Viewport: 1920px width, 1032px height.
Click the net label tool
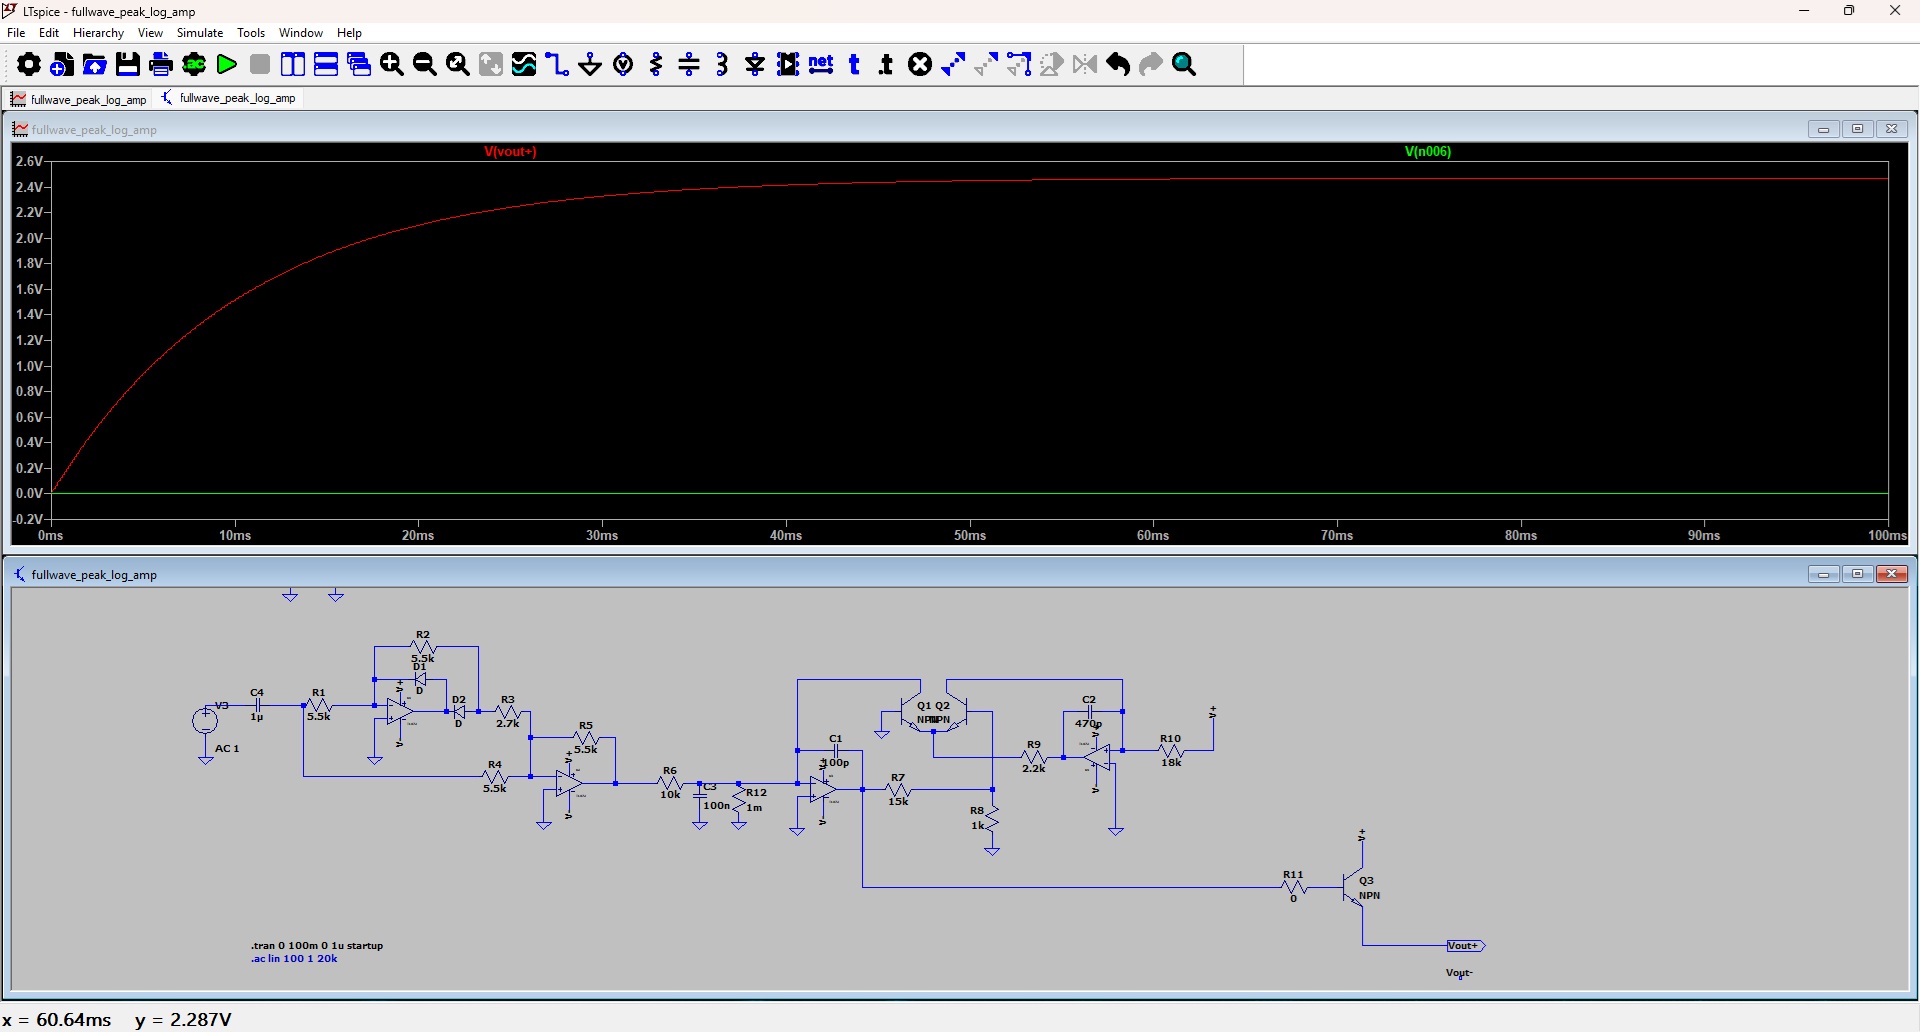[x=821, y=65]
